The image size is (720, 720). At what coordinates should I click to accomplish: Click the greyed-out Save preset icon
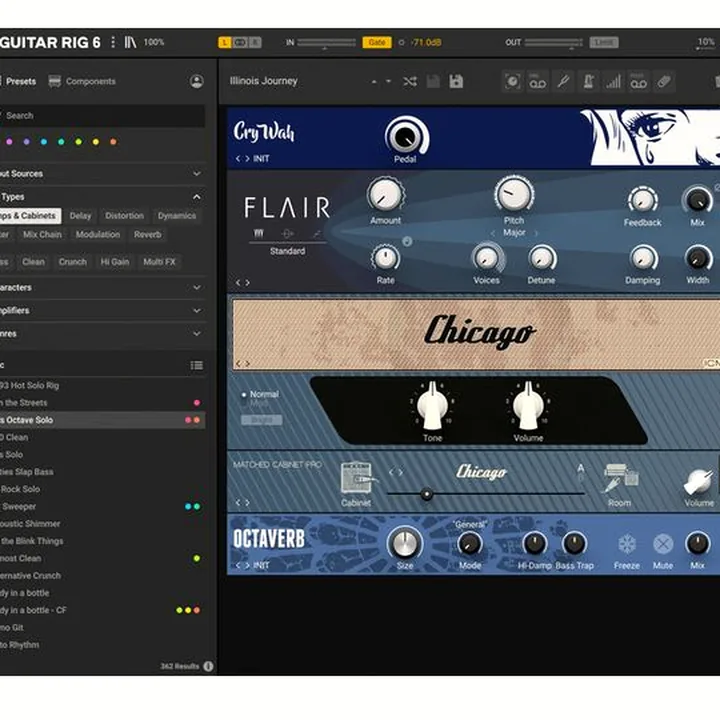(x=433, y=82)
